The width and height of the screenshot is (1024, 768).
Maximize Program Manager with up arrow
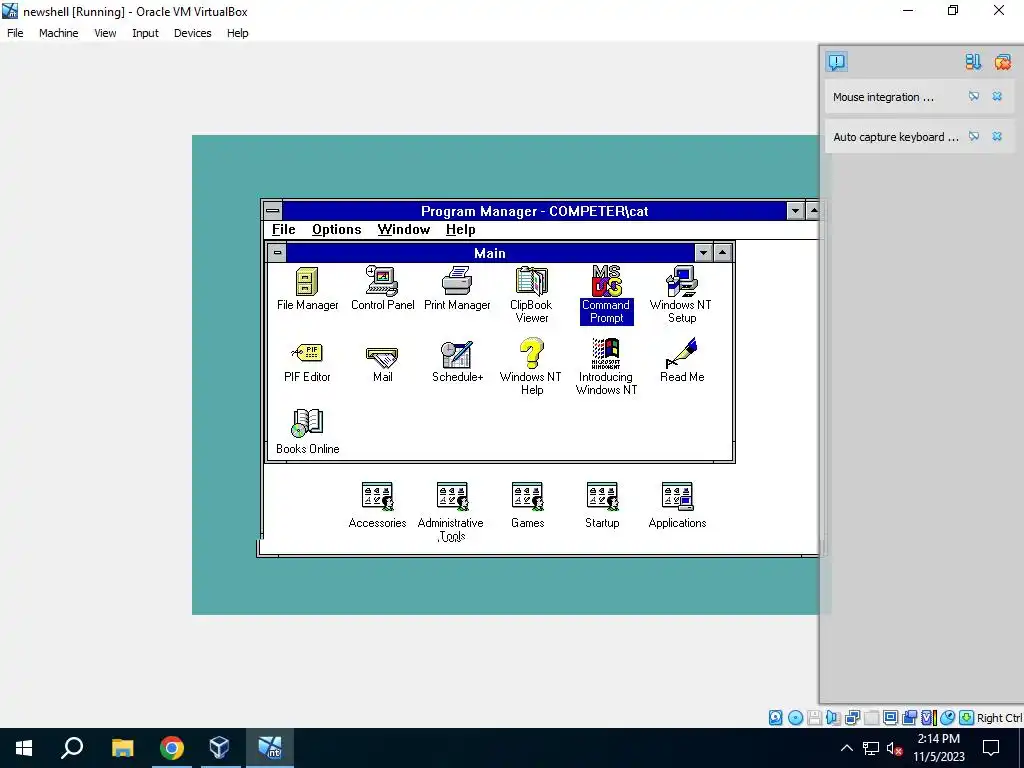(813, 211)
